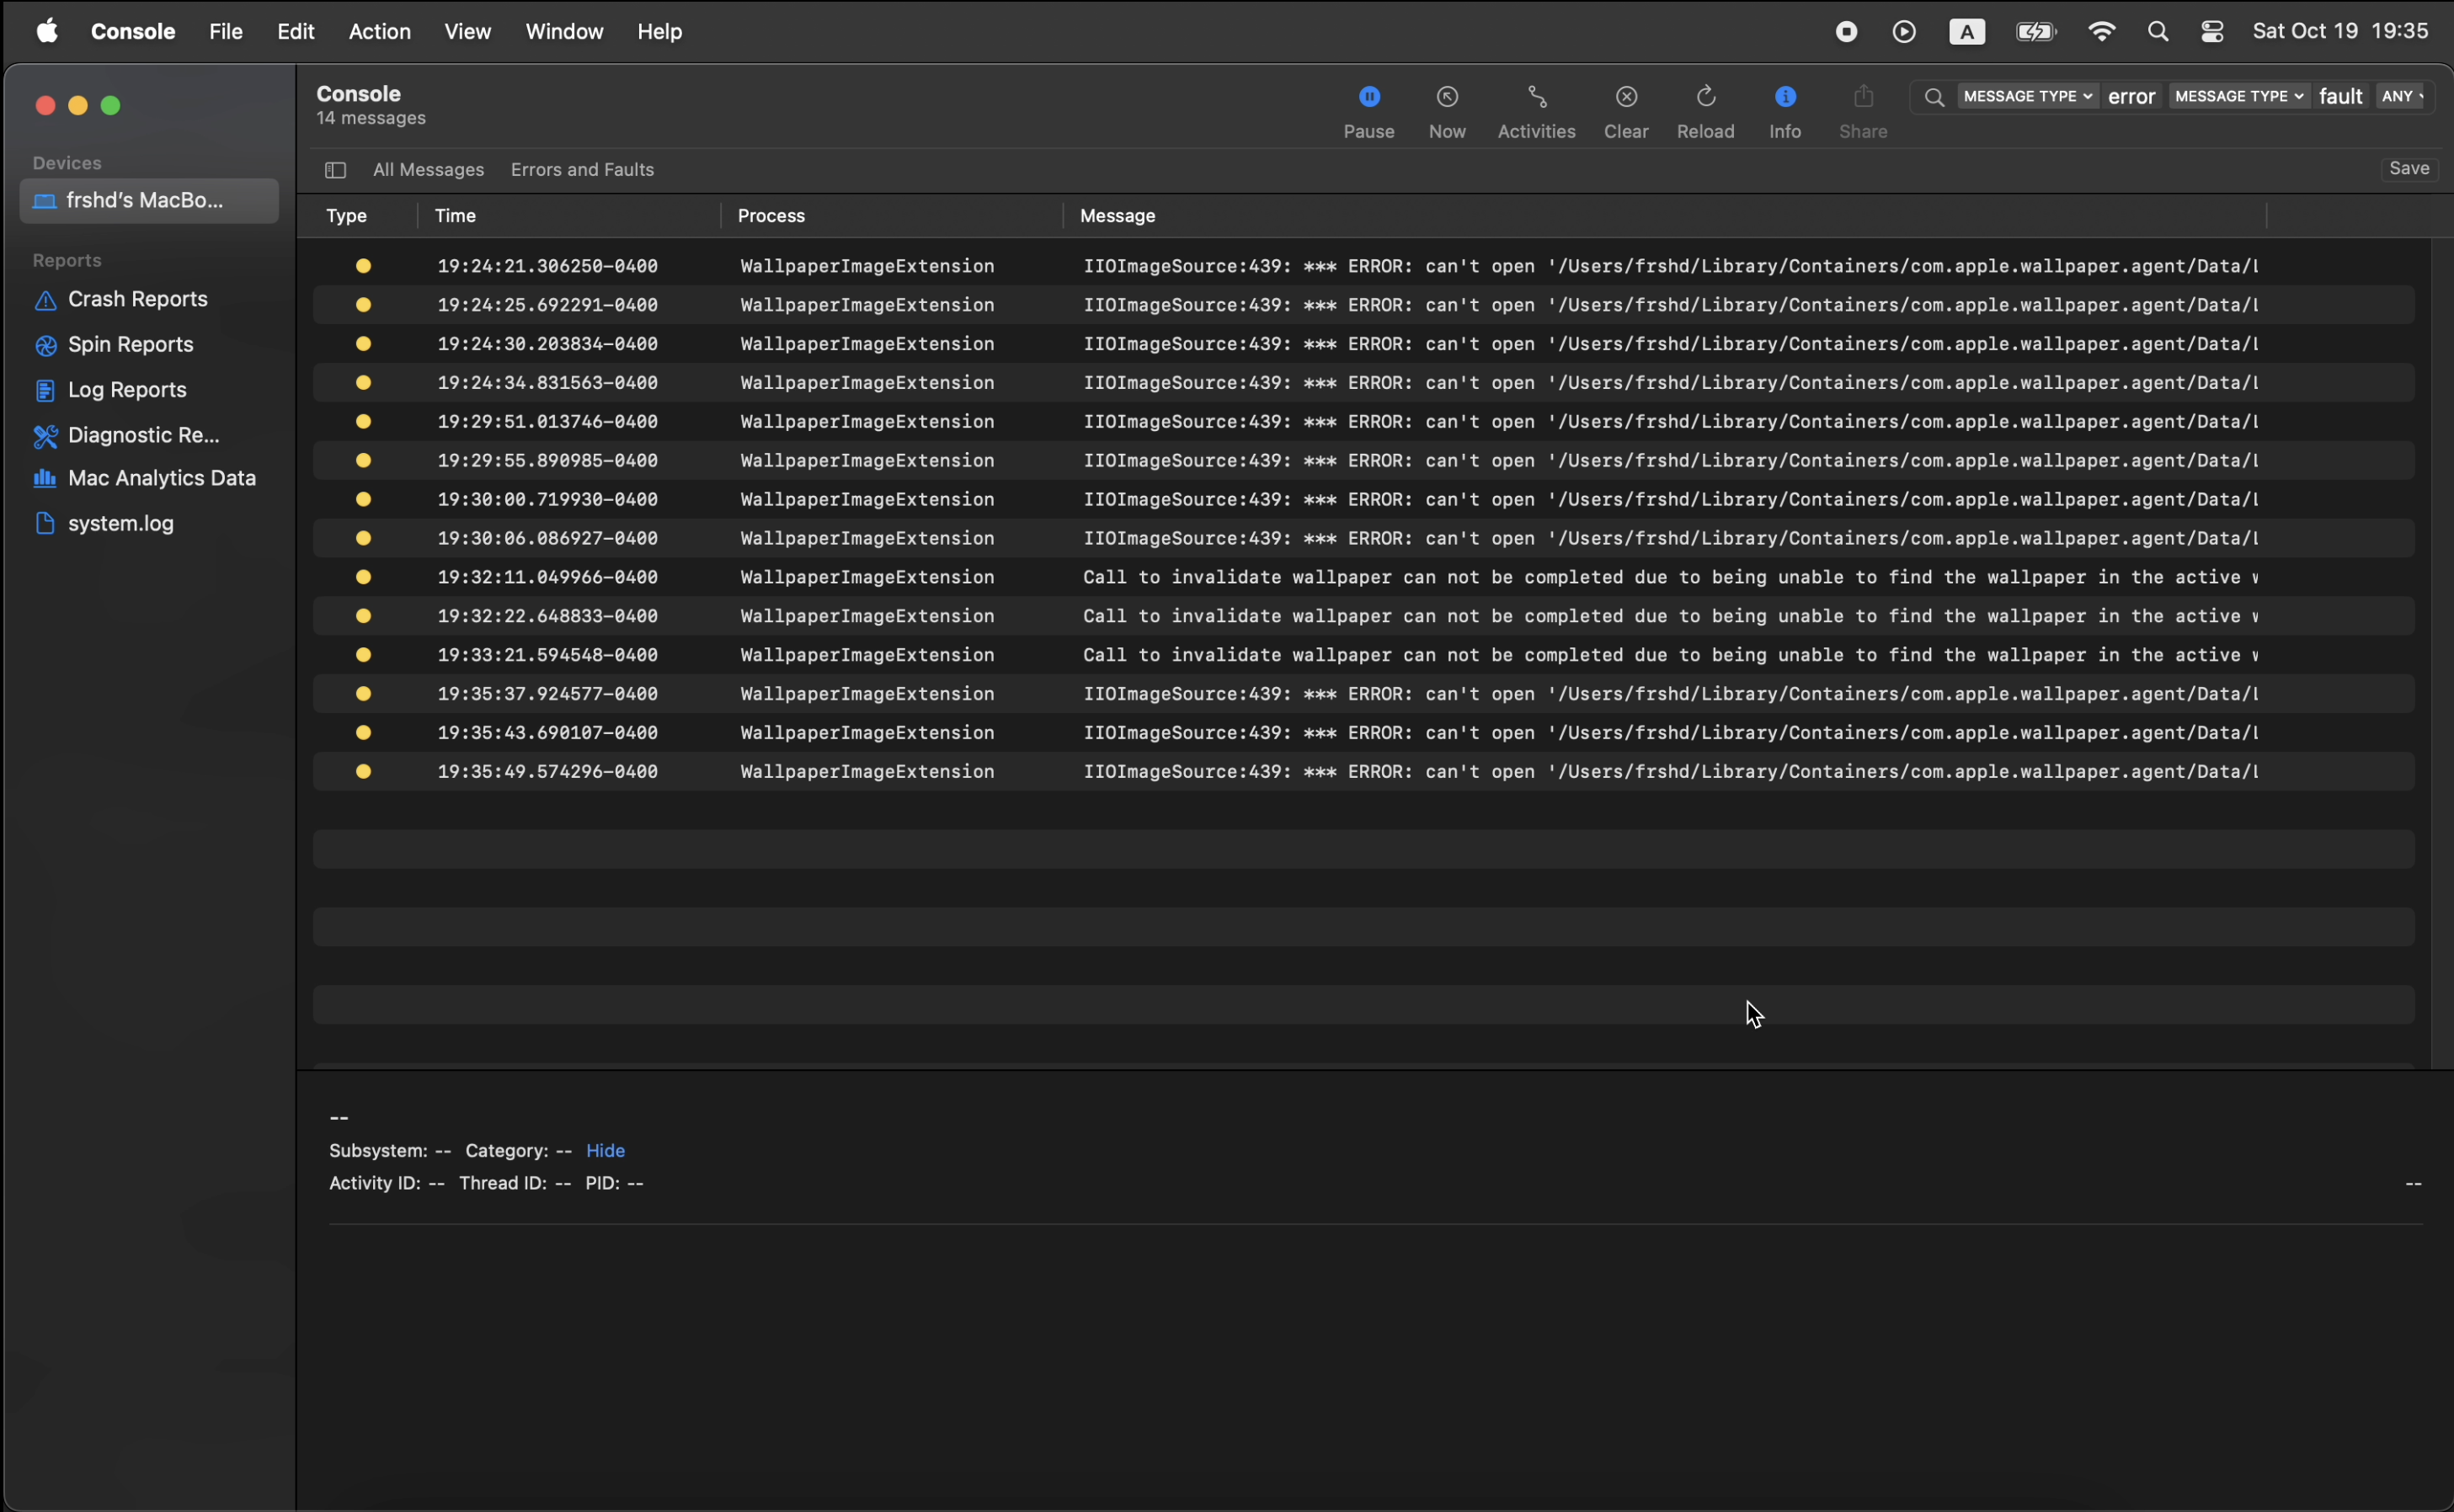The height and width of the screenshot is (1512, 2454).
Task: Click the Hide link in details pane
Action: click(605, 1150)
